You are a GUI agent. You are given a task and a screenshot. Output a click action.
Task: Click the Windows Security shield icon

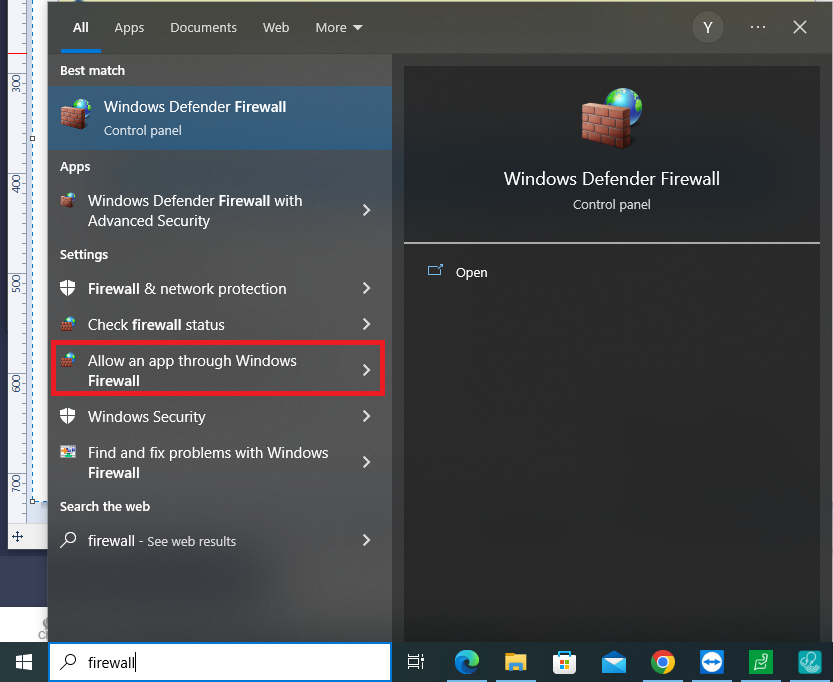click(67, 416)
